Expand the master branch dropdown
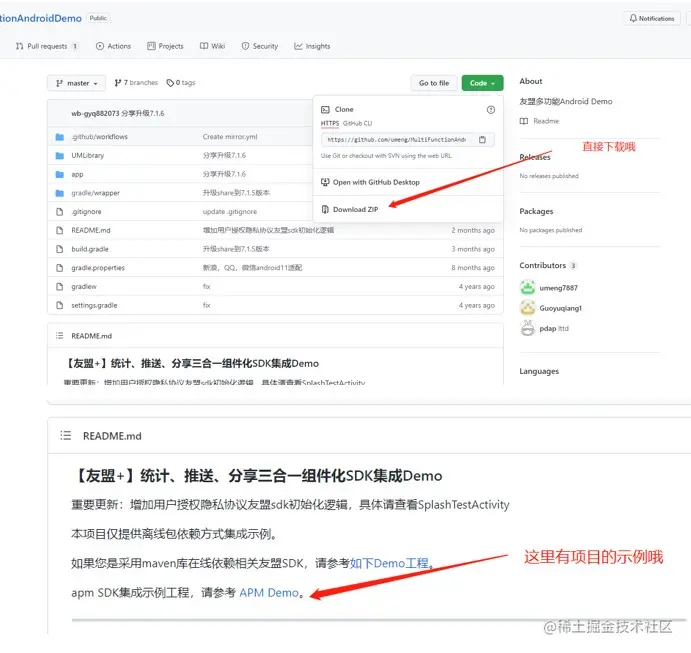 [76, 83]
